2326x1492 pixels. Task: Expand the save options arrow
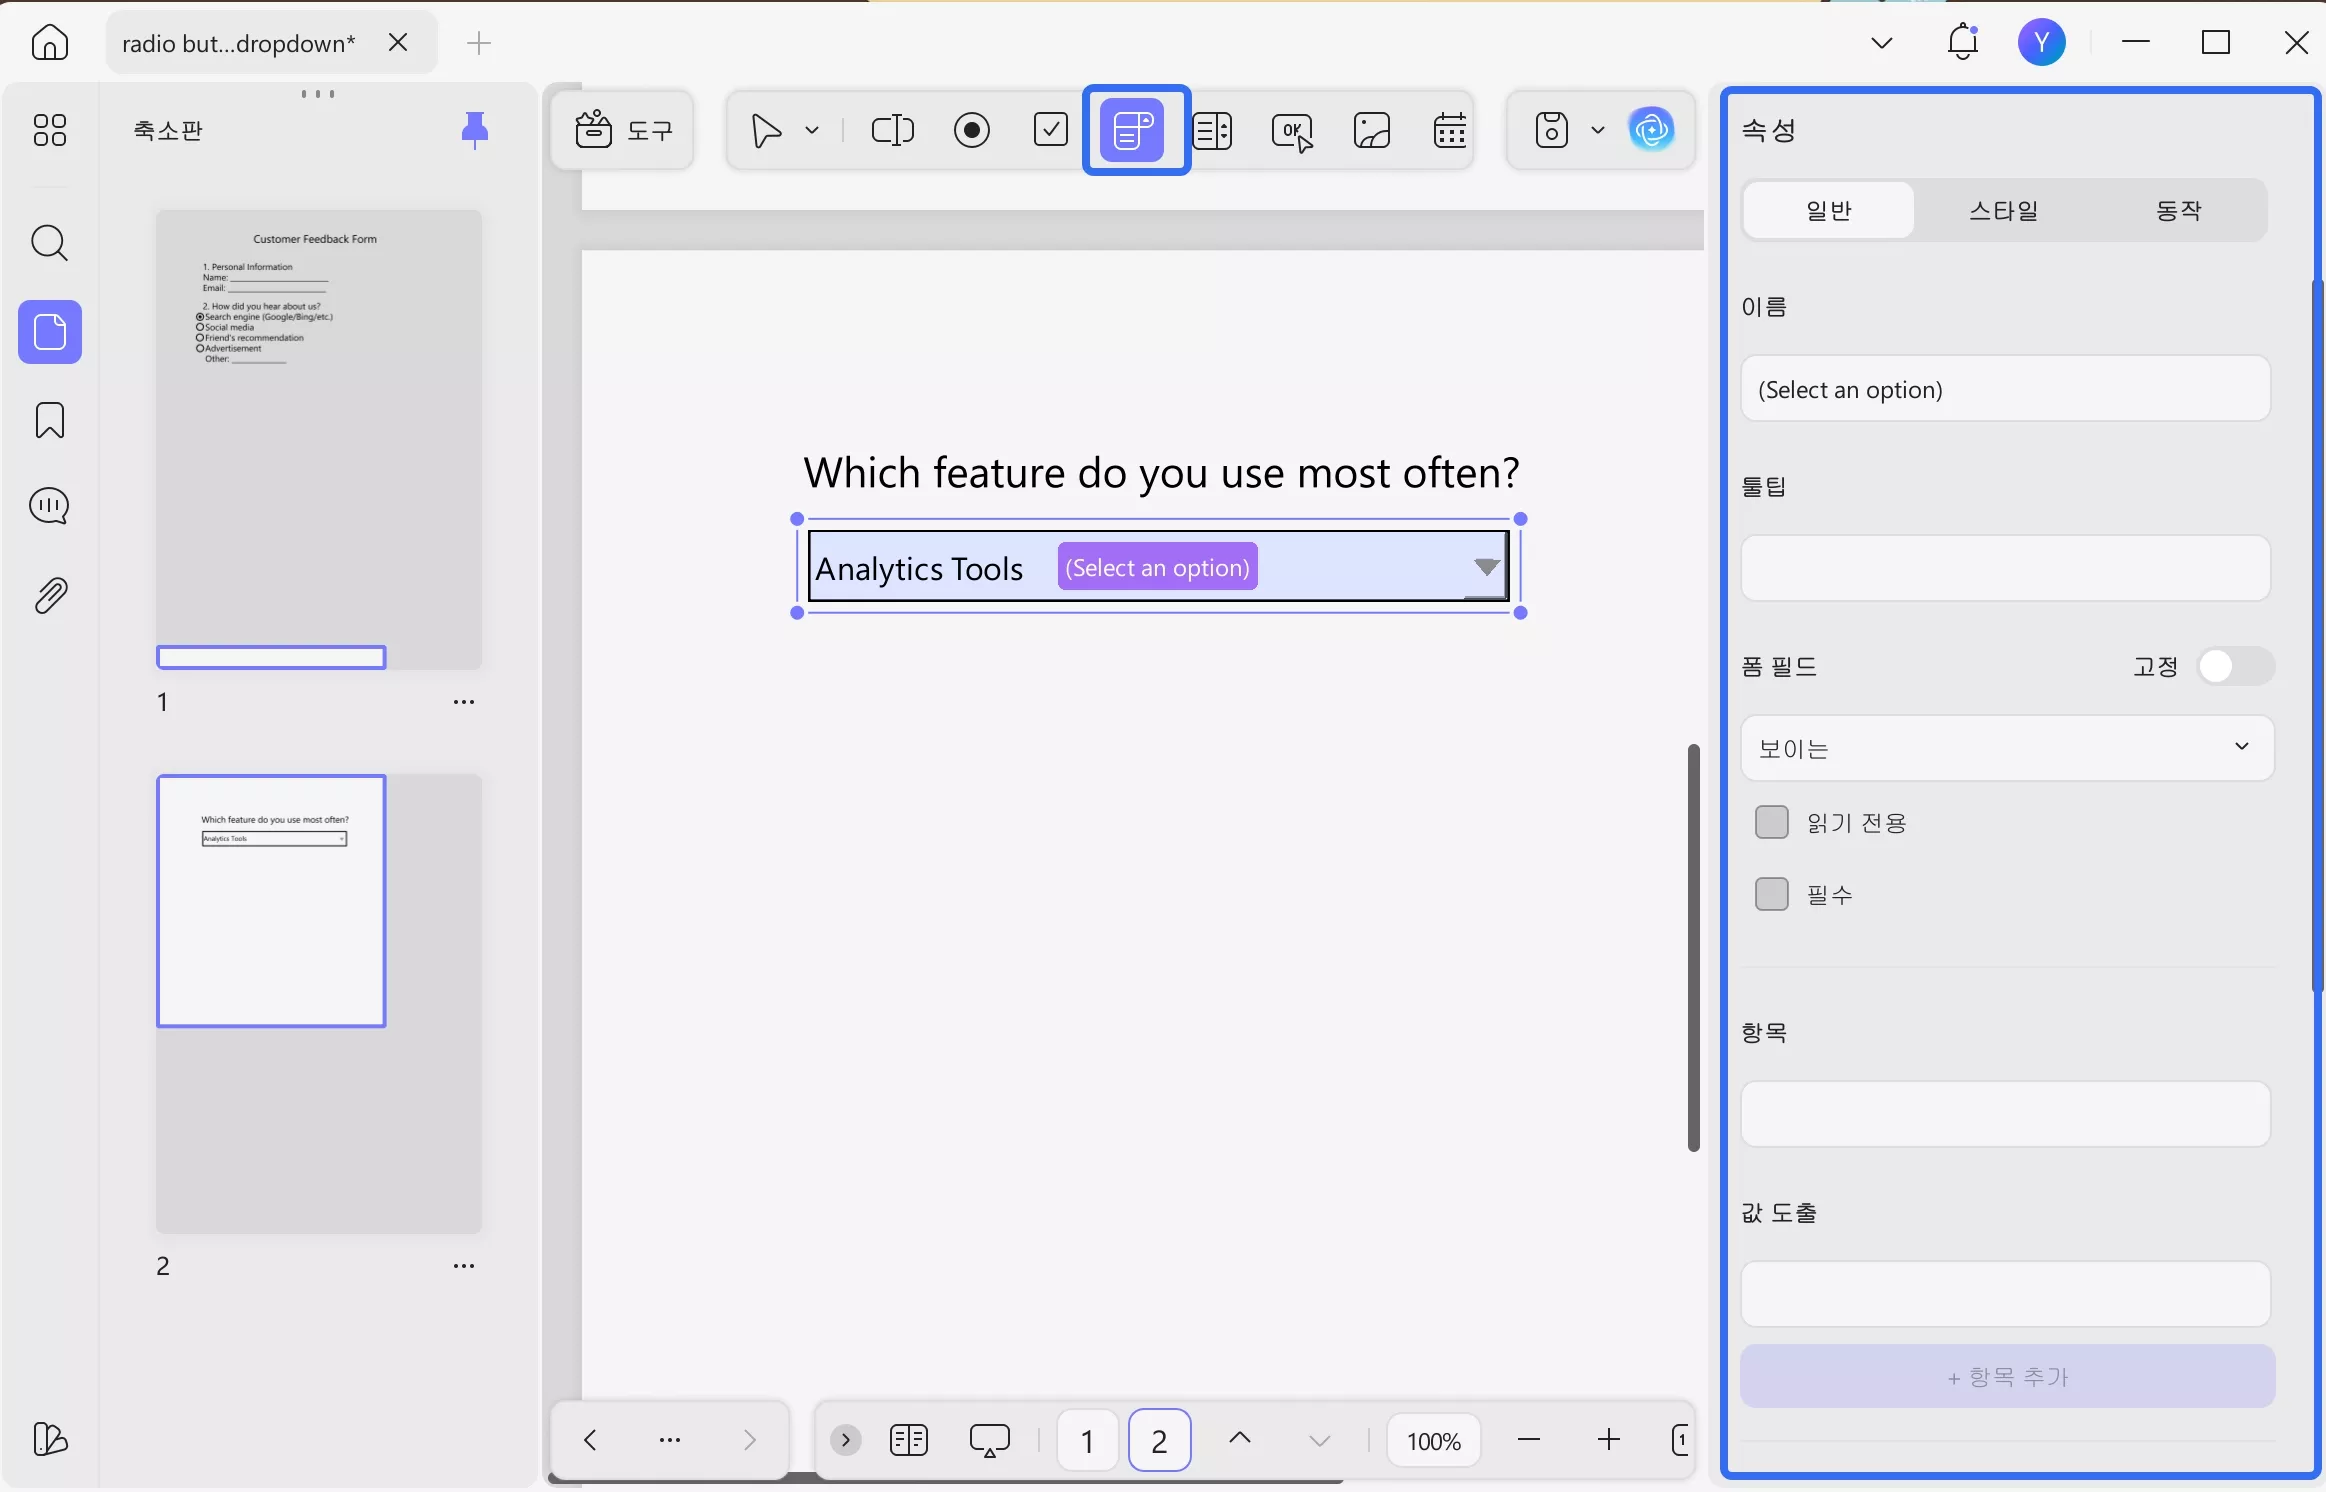click(1598, 130)
